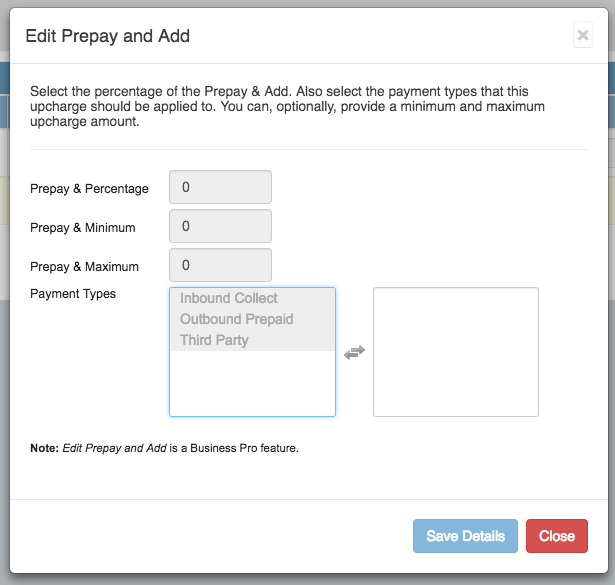The width and height of the screenshot is (615, 585).
Task: Click the Business Pro feature note
Action: pos(165,448)
